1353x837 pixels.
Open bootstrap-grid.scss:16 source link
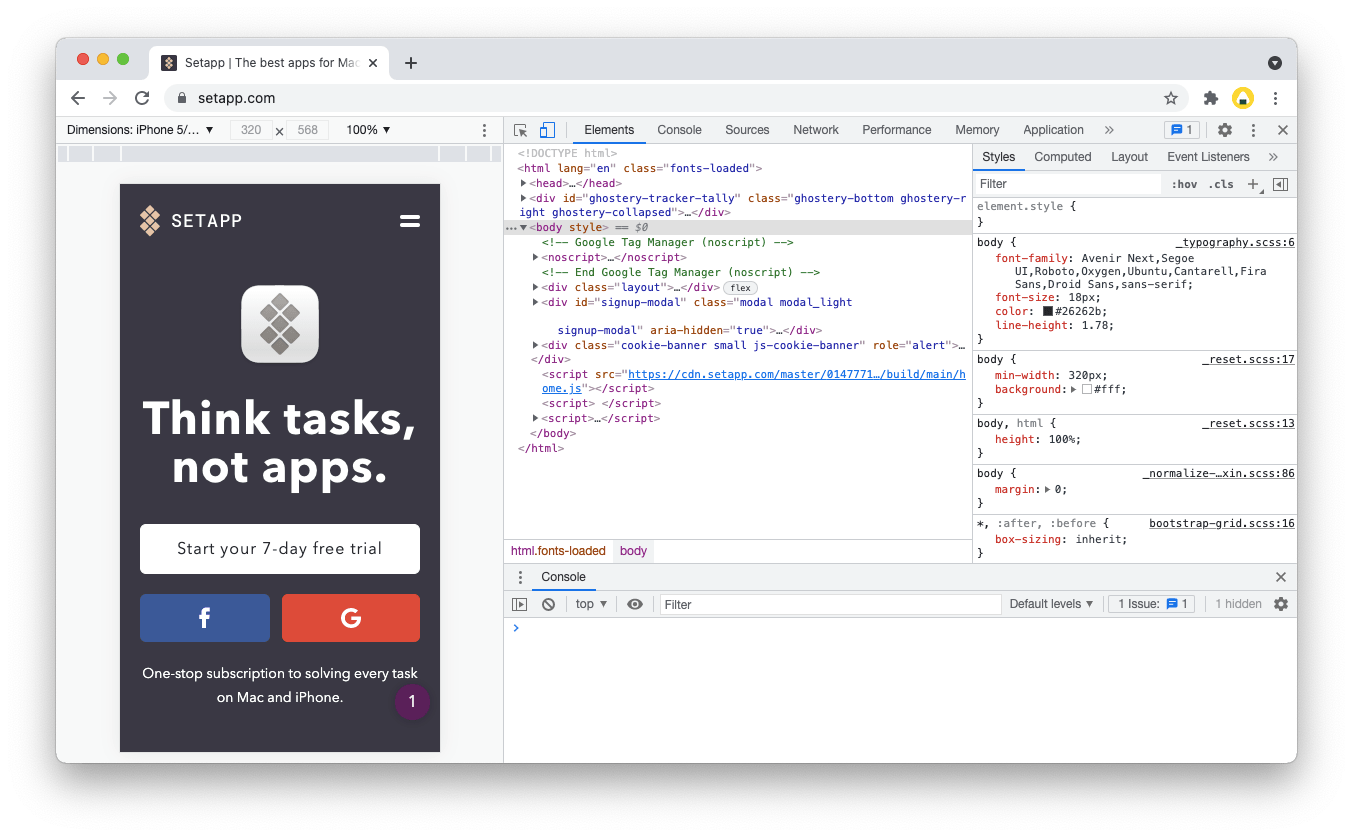(x=1222, y=524)
